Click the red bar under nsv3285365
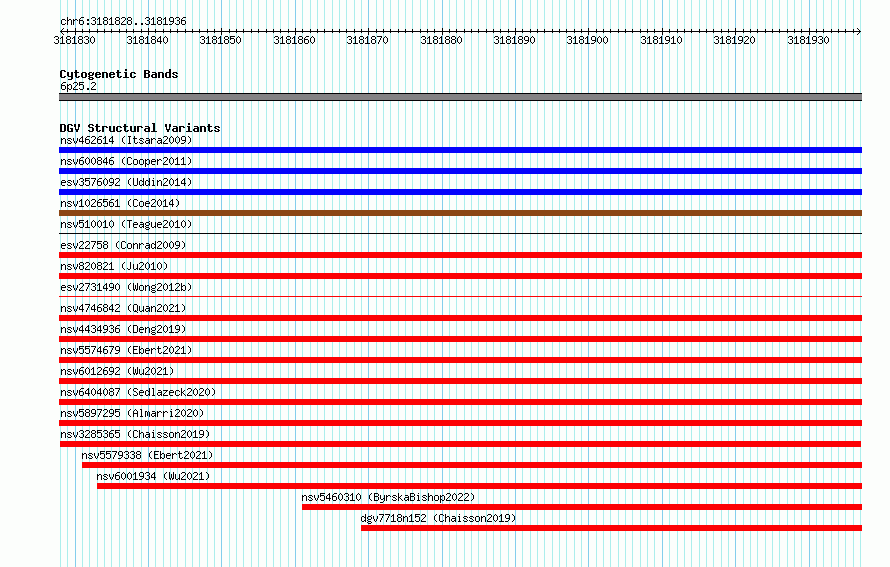Screen dimensions: 890x567 460,444
